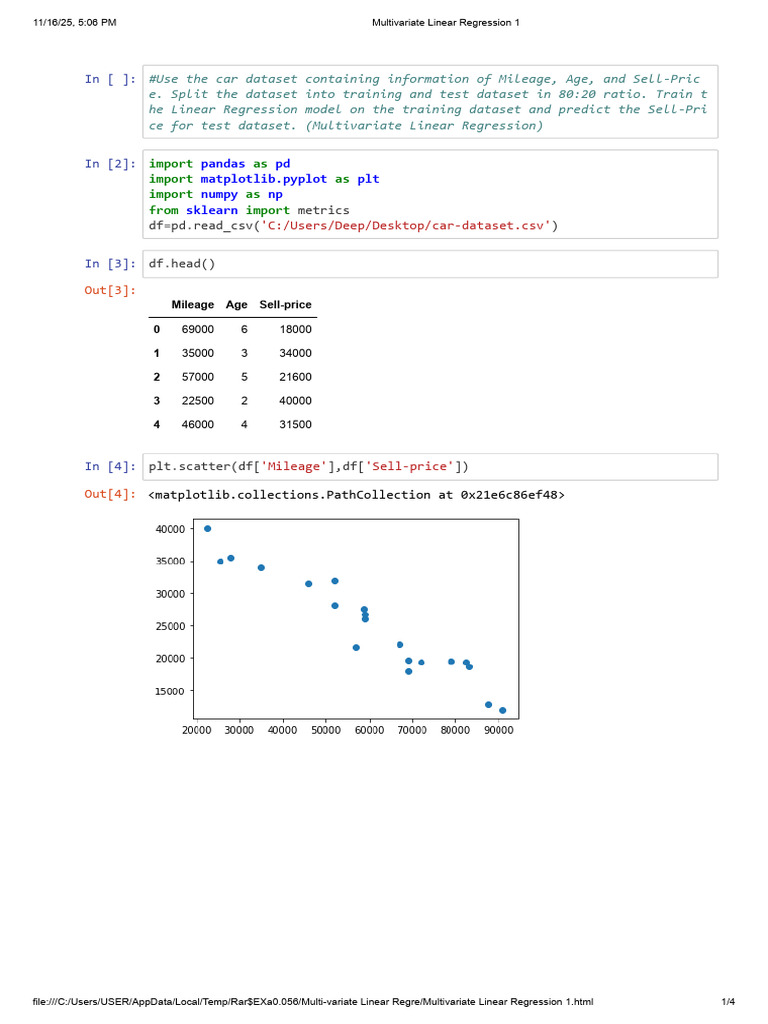Click the file path footer text

313,1002
